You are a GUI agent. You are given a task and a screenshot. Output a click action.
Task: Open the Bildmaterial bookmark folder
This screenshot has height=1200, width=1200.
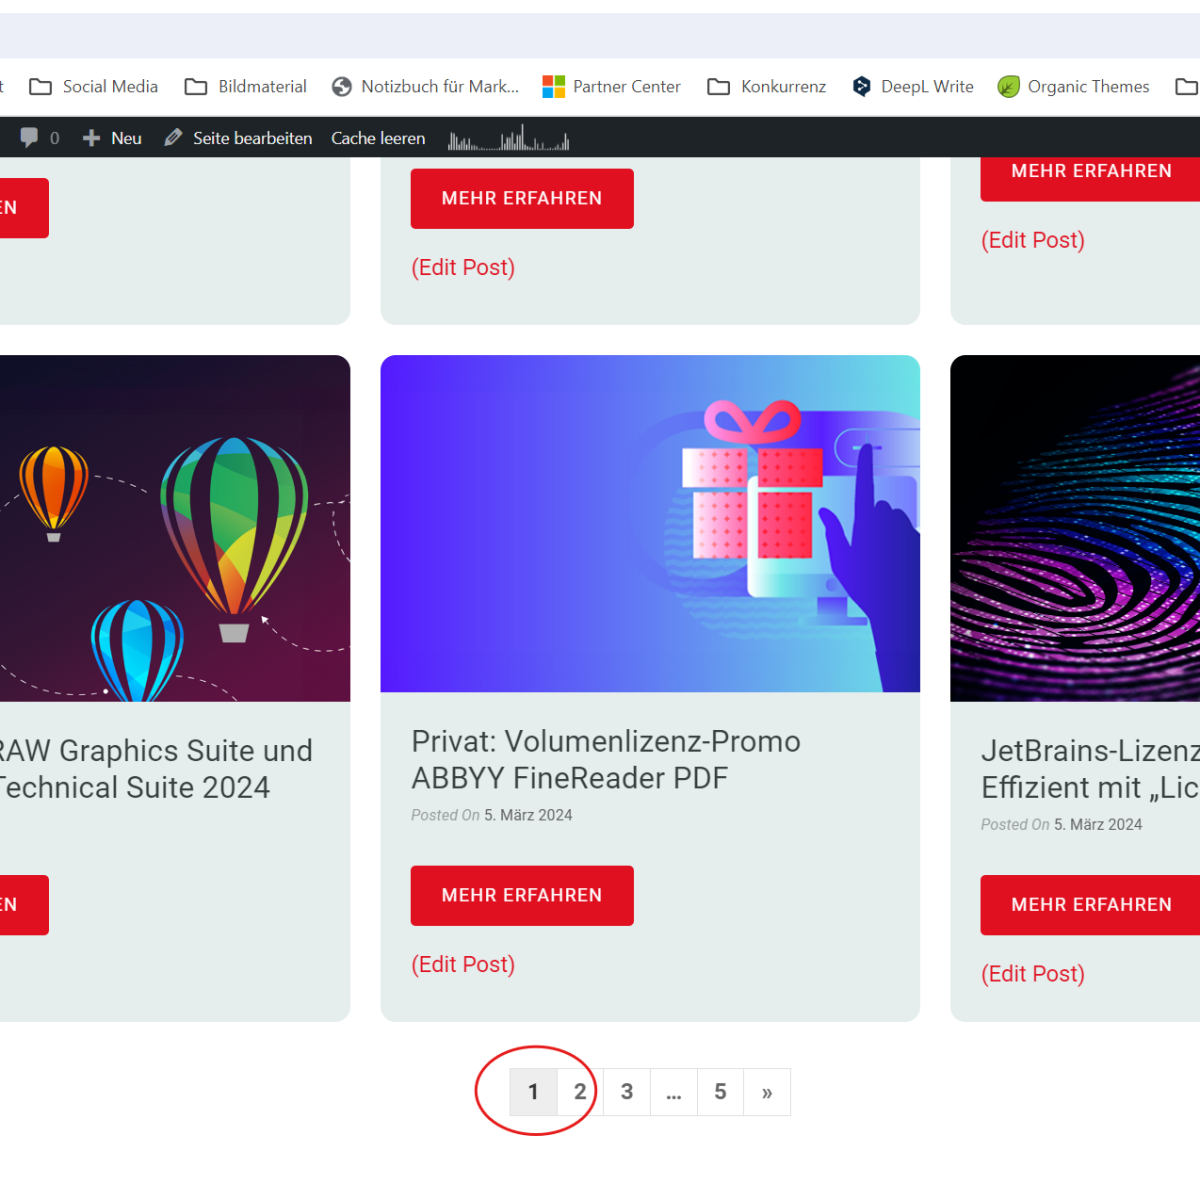point(246,87)
